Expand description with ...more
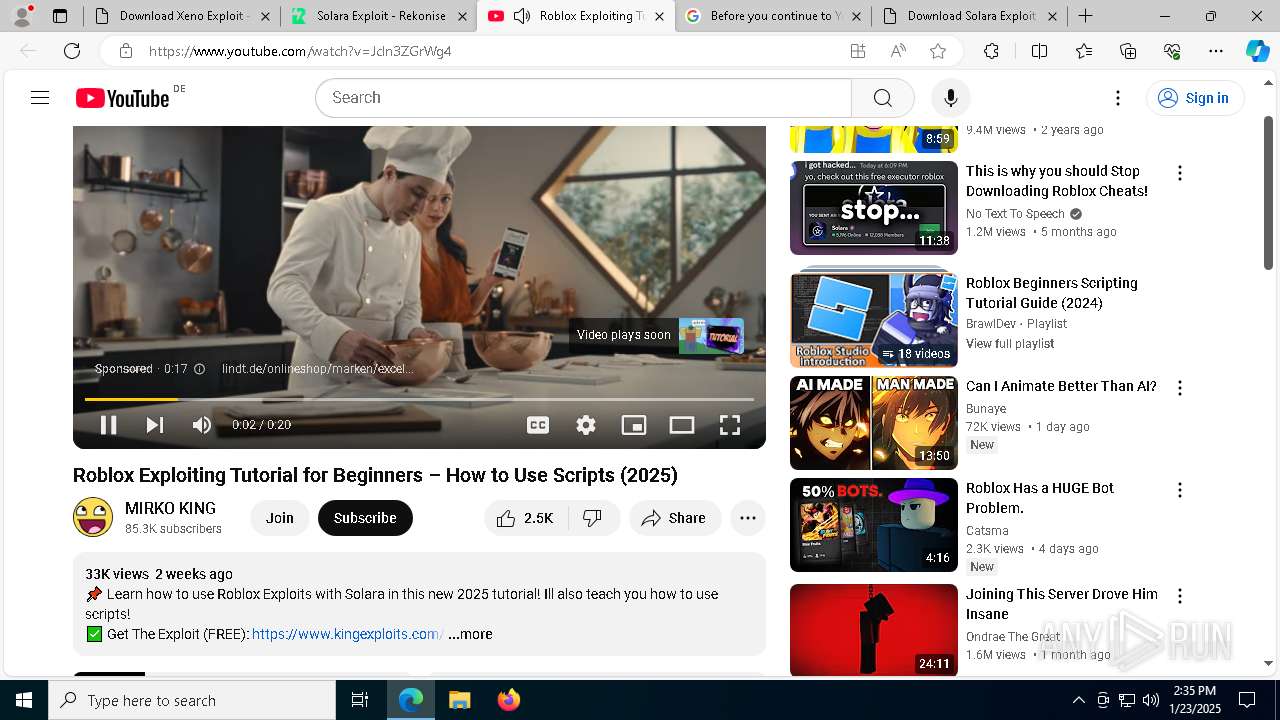Screen dimensions: 1280x720 [x=470, y=634]
